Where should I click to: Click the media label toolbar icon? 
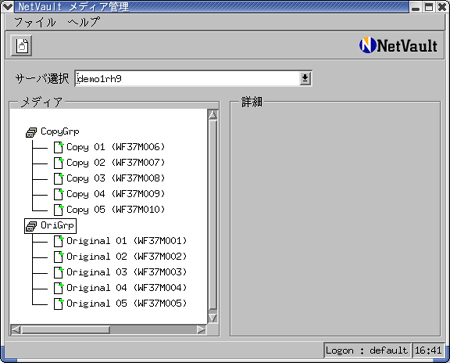click(x=22, y=45)
